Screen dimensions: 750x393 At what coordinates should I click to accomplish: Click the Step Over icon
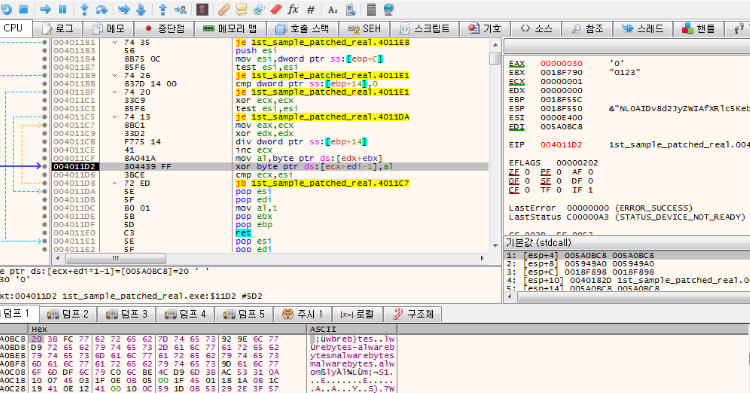[x=102, y=9]
